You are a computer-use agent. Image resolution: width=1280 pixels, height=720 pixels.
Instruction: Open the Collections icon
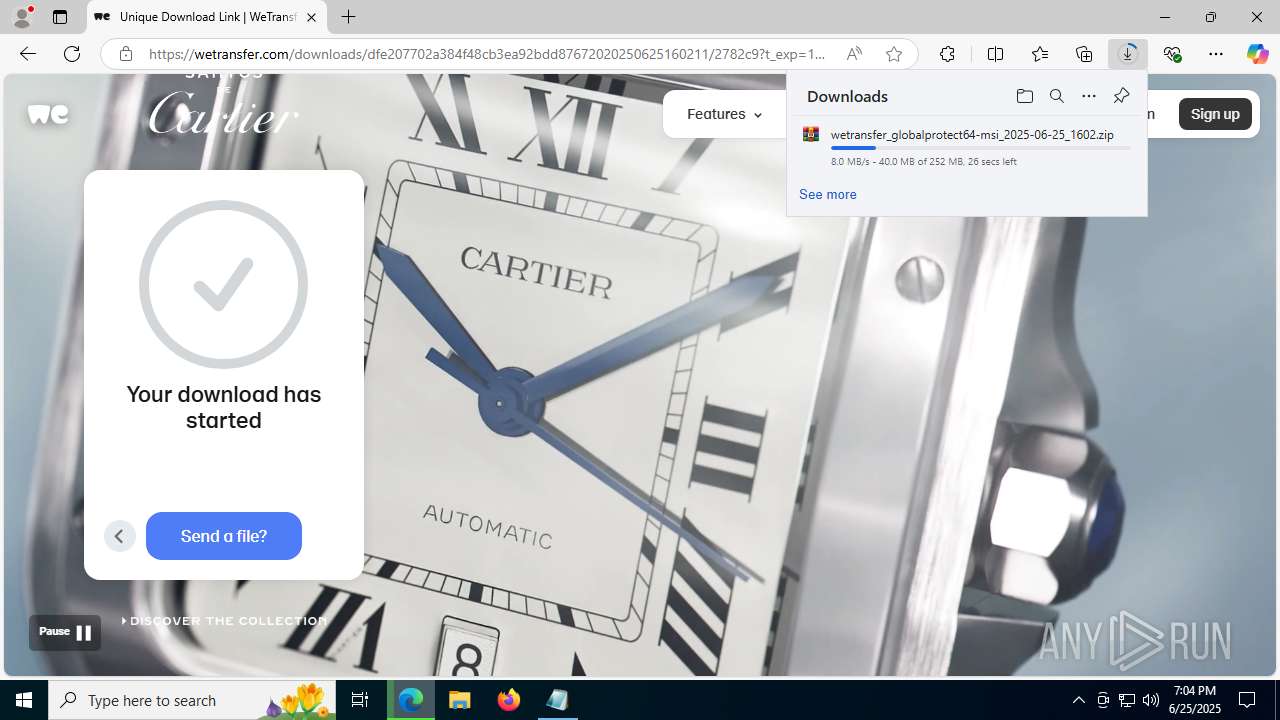point(1084,54)
